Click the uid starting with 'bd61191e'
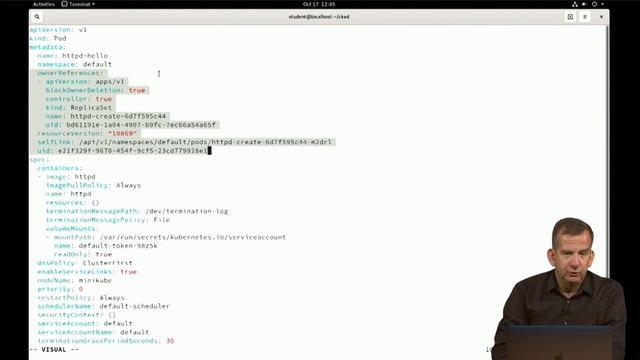The height and width of the screenshot is (360, 640). click(x=141, y=125)
